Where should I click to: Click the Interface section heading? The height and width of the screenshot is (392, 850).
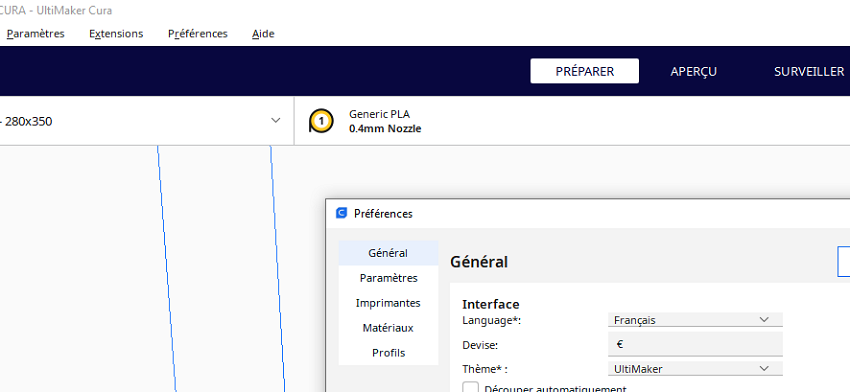(x=491, y=304)
